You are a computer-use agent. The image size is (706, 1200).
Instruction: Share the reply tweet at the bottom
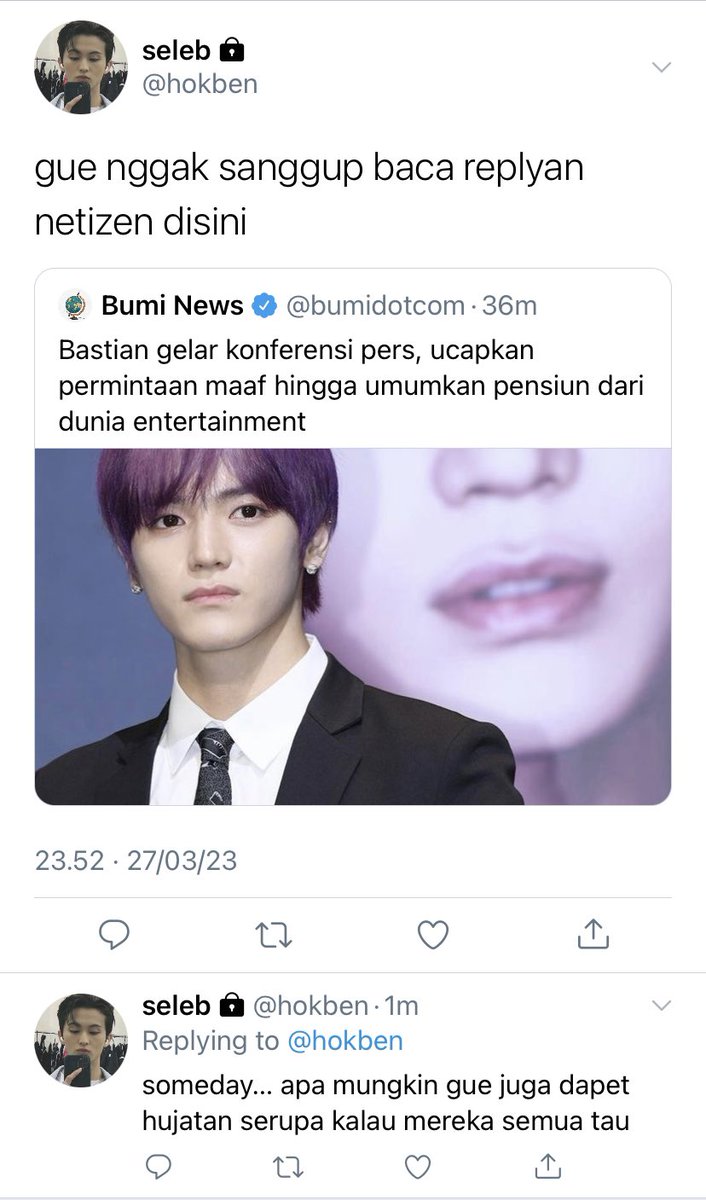547,1165
